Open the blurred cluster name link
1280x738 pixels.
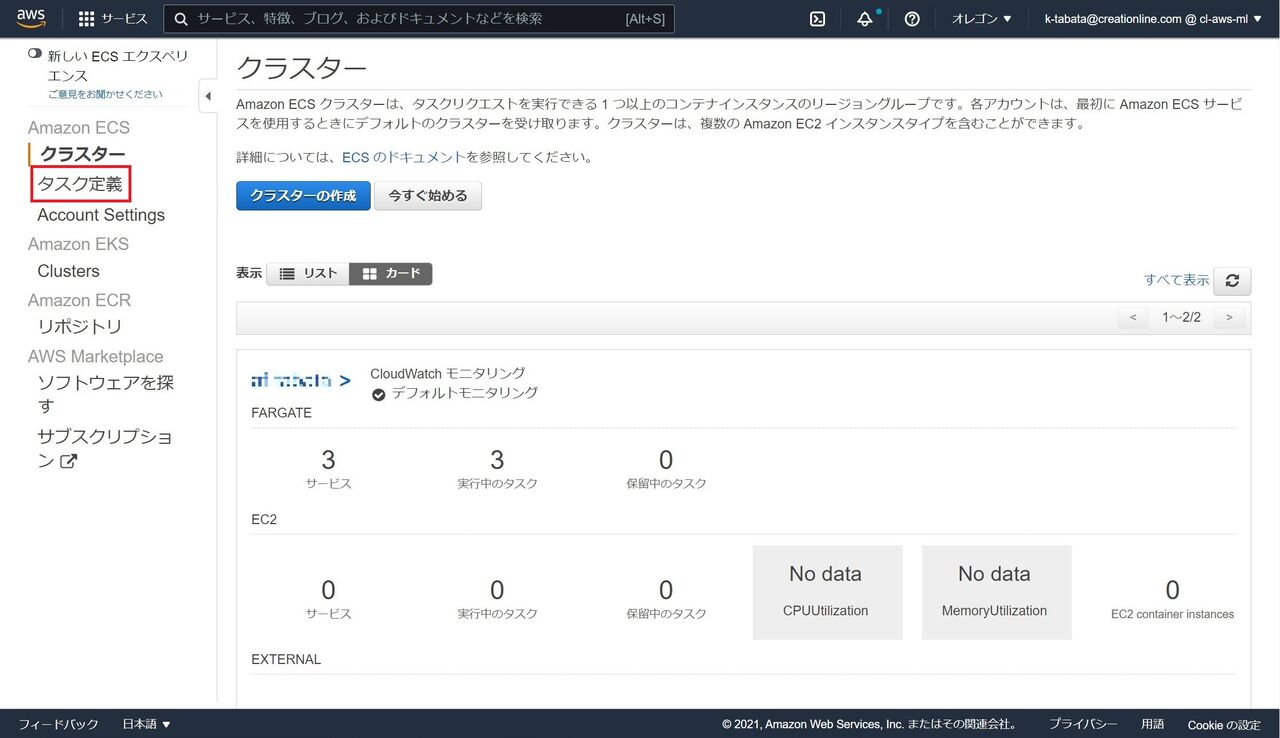(301, 381)
